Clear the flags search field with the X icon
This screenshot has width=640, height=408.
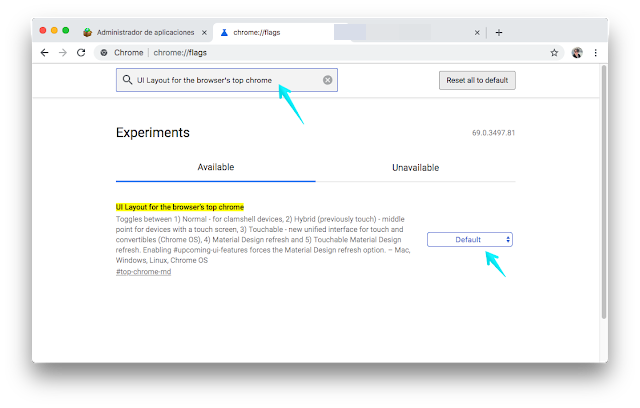point(327,80)
